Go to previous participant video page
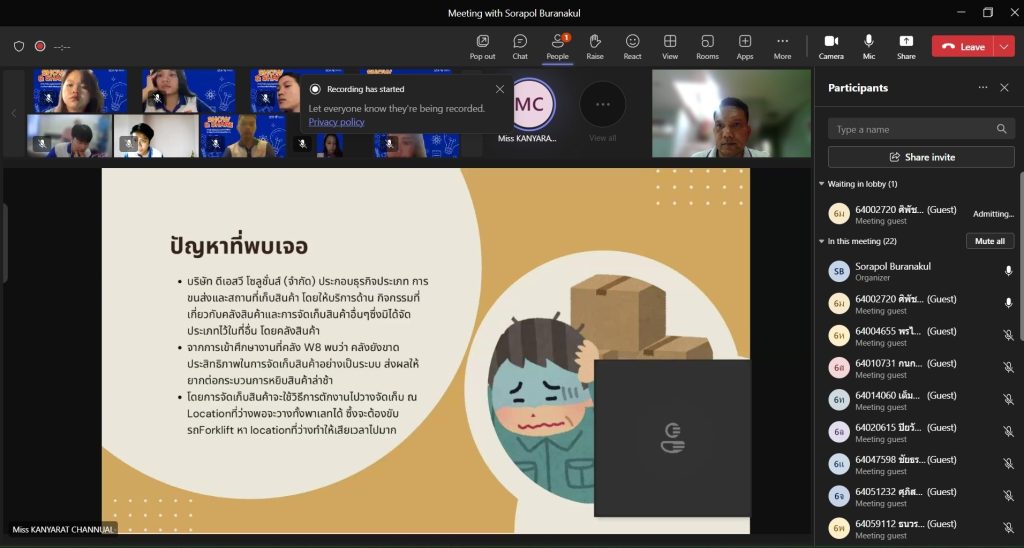1024x548 pixels. tap(14, 113)
